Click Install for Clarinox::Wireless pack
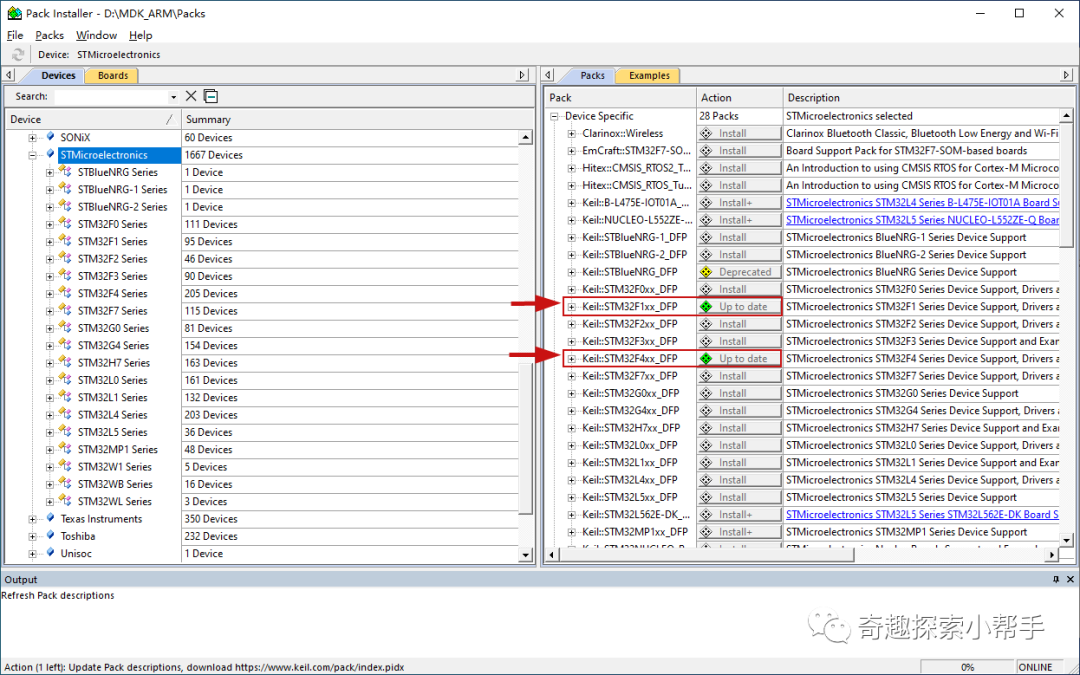Screen dimensions: 1080x675 coord(739,134)
